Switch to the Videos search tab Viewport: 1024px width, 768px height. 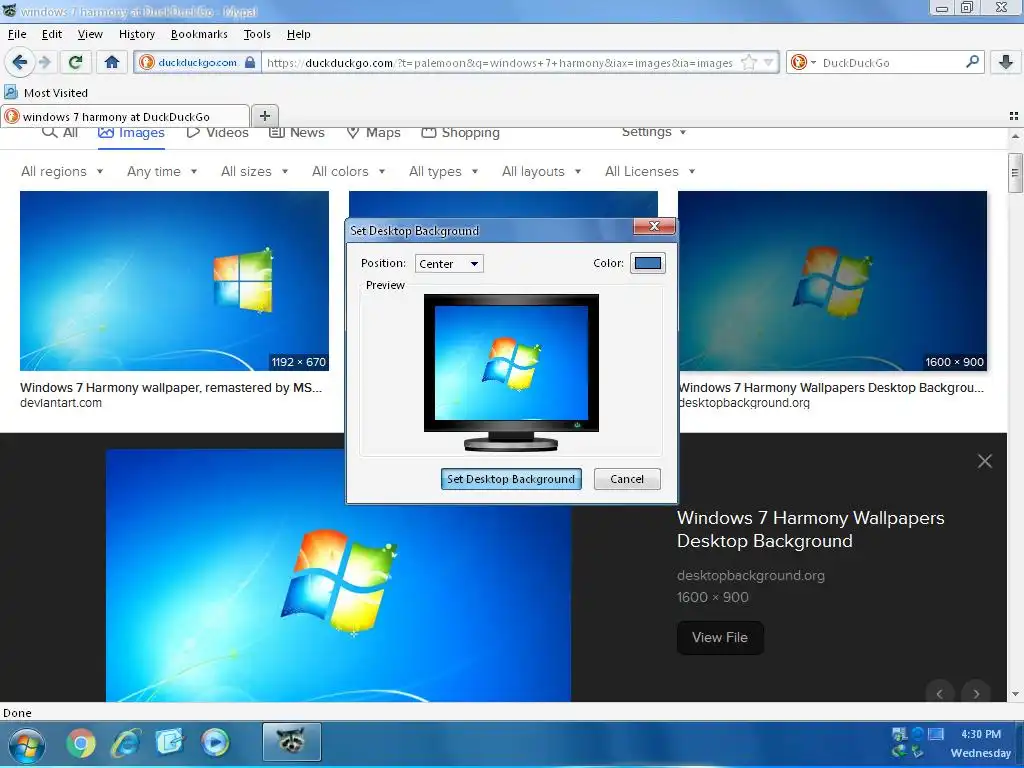coord(217,133)
